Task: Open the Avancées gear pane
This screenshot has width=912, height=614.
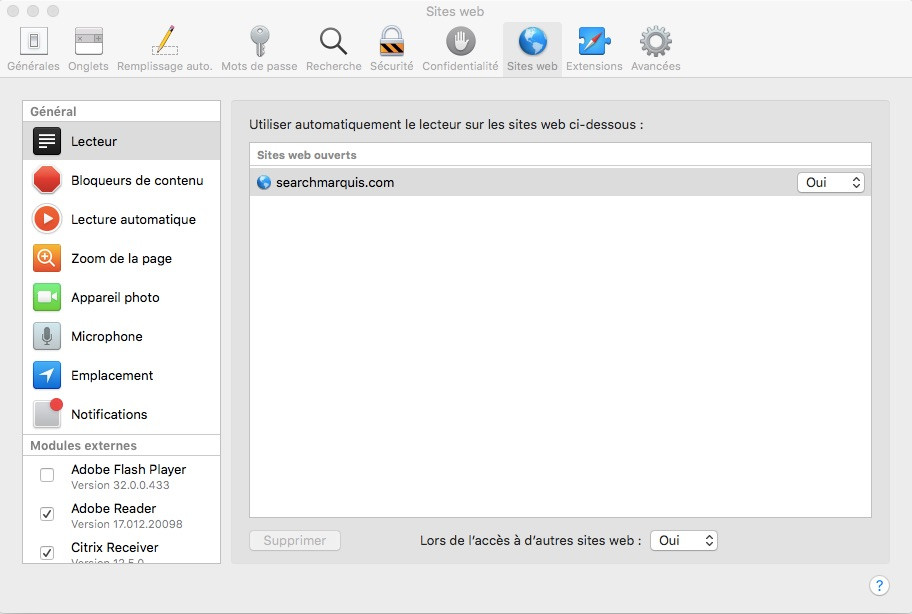Action: pyautogui.click(x=655, y=47)
